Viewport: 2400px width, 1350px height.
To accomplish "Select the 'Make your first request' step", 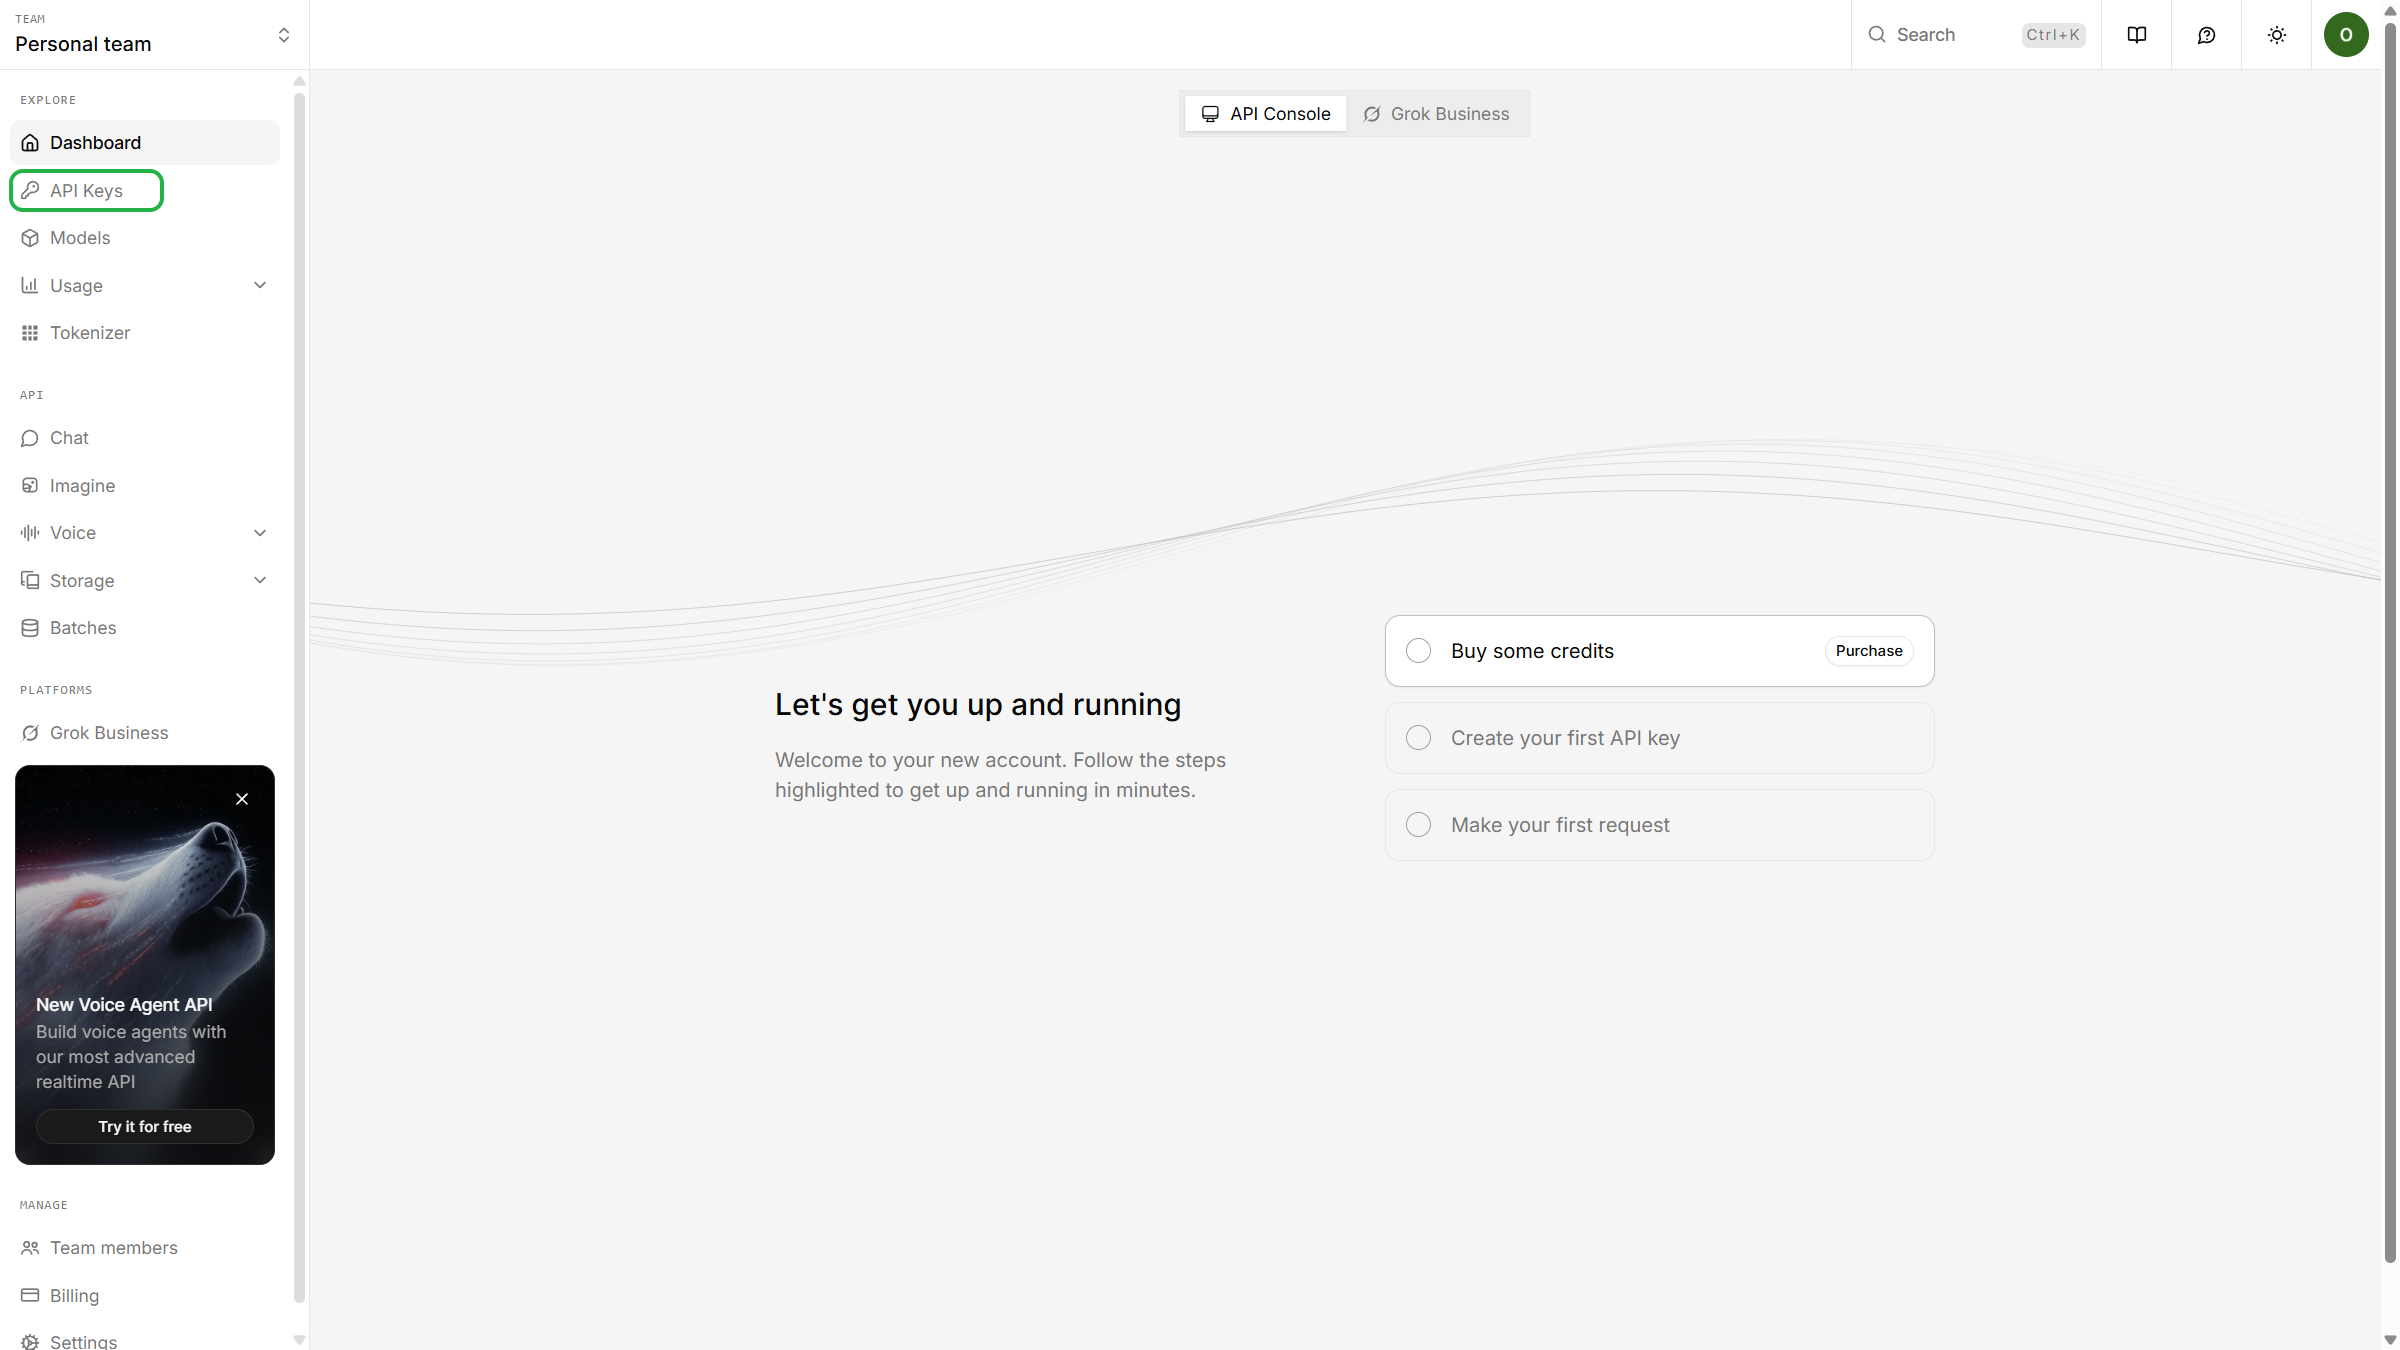I will [x=1418, y=824].
